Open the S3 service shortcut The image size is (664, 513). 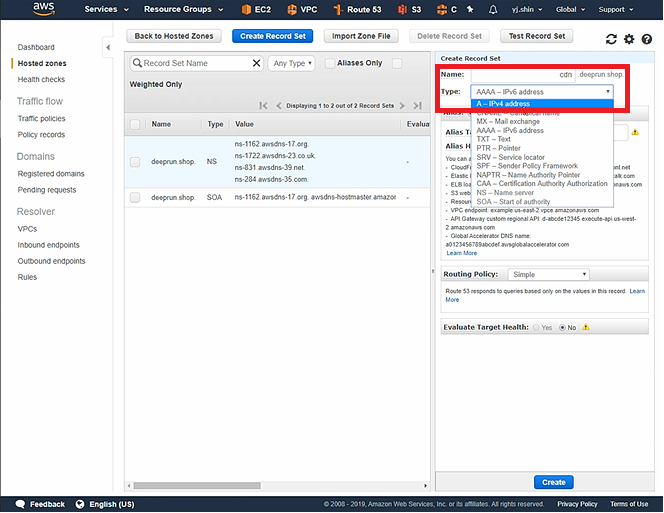tap(409, 9)
